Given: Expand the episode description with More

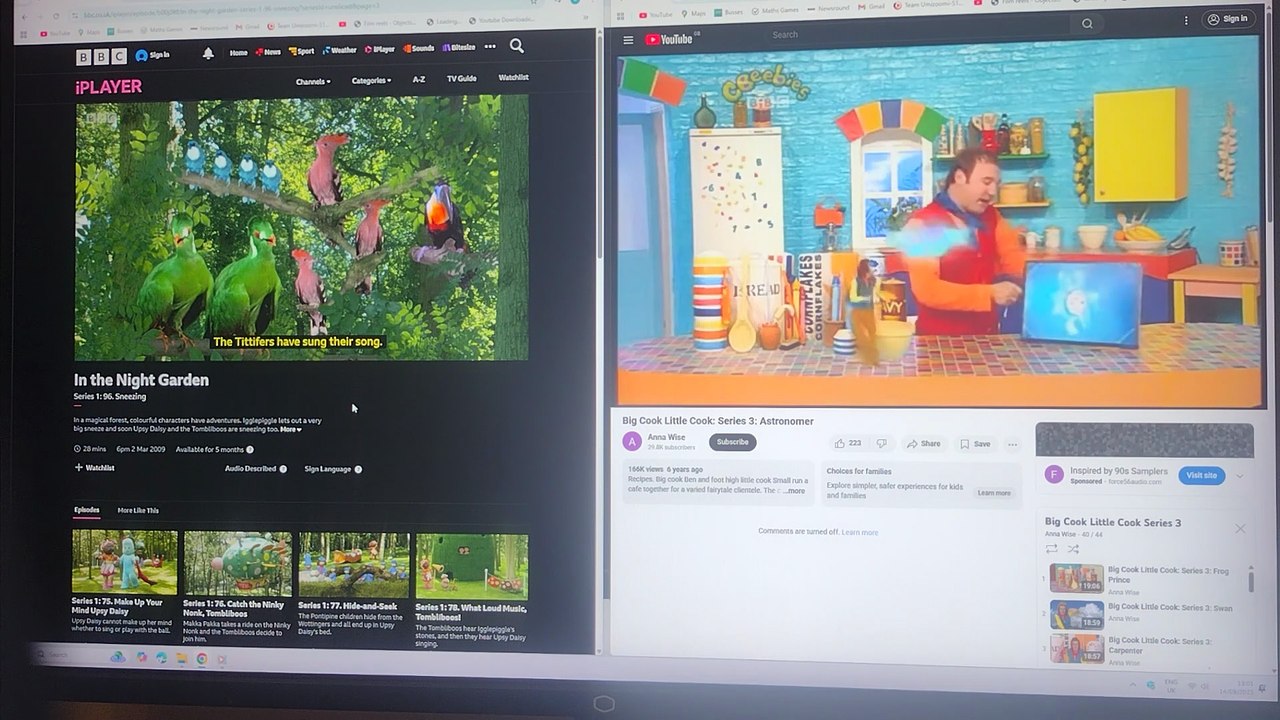Looking at the screenshot, I should [x=290, y=429].
